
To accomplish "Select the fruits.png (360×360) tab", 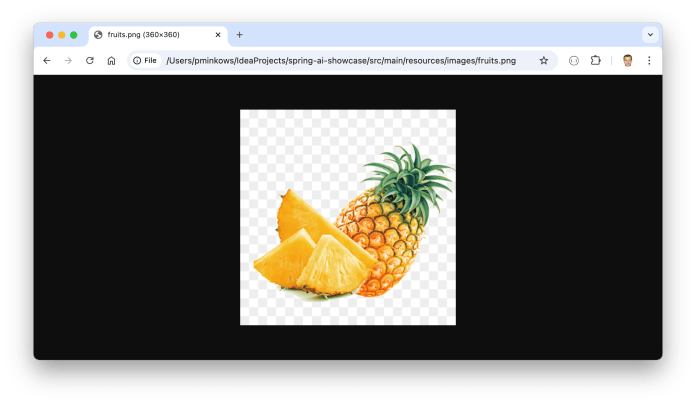I will pyautogui.click(x=148, y=35).
